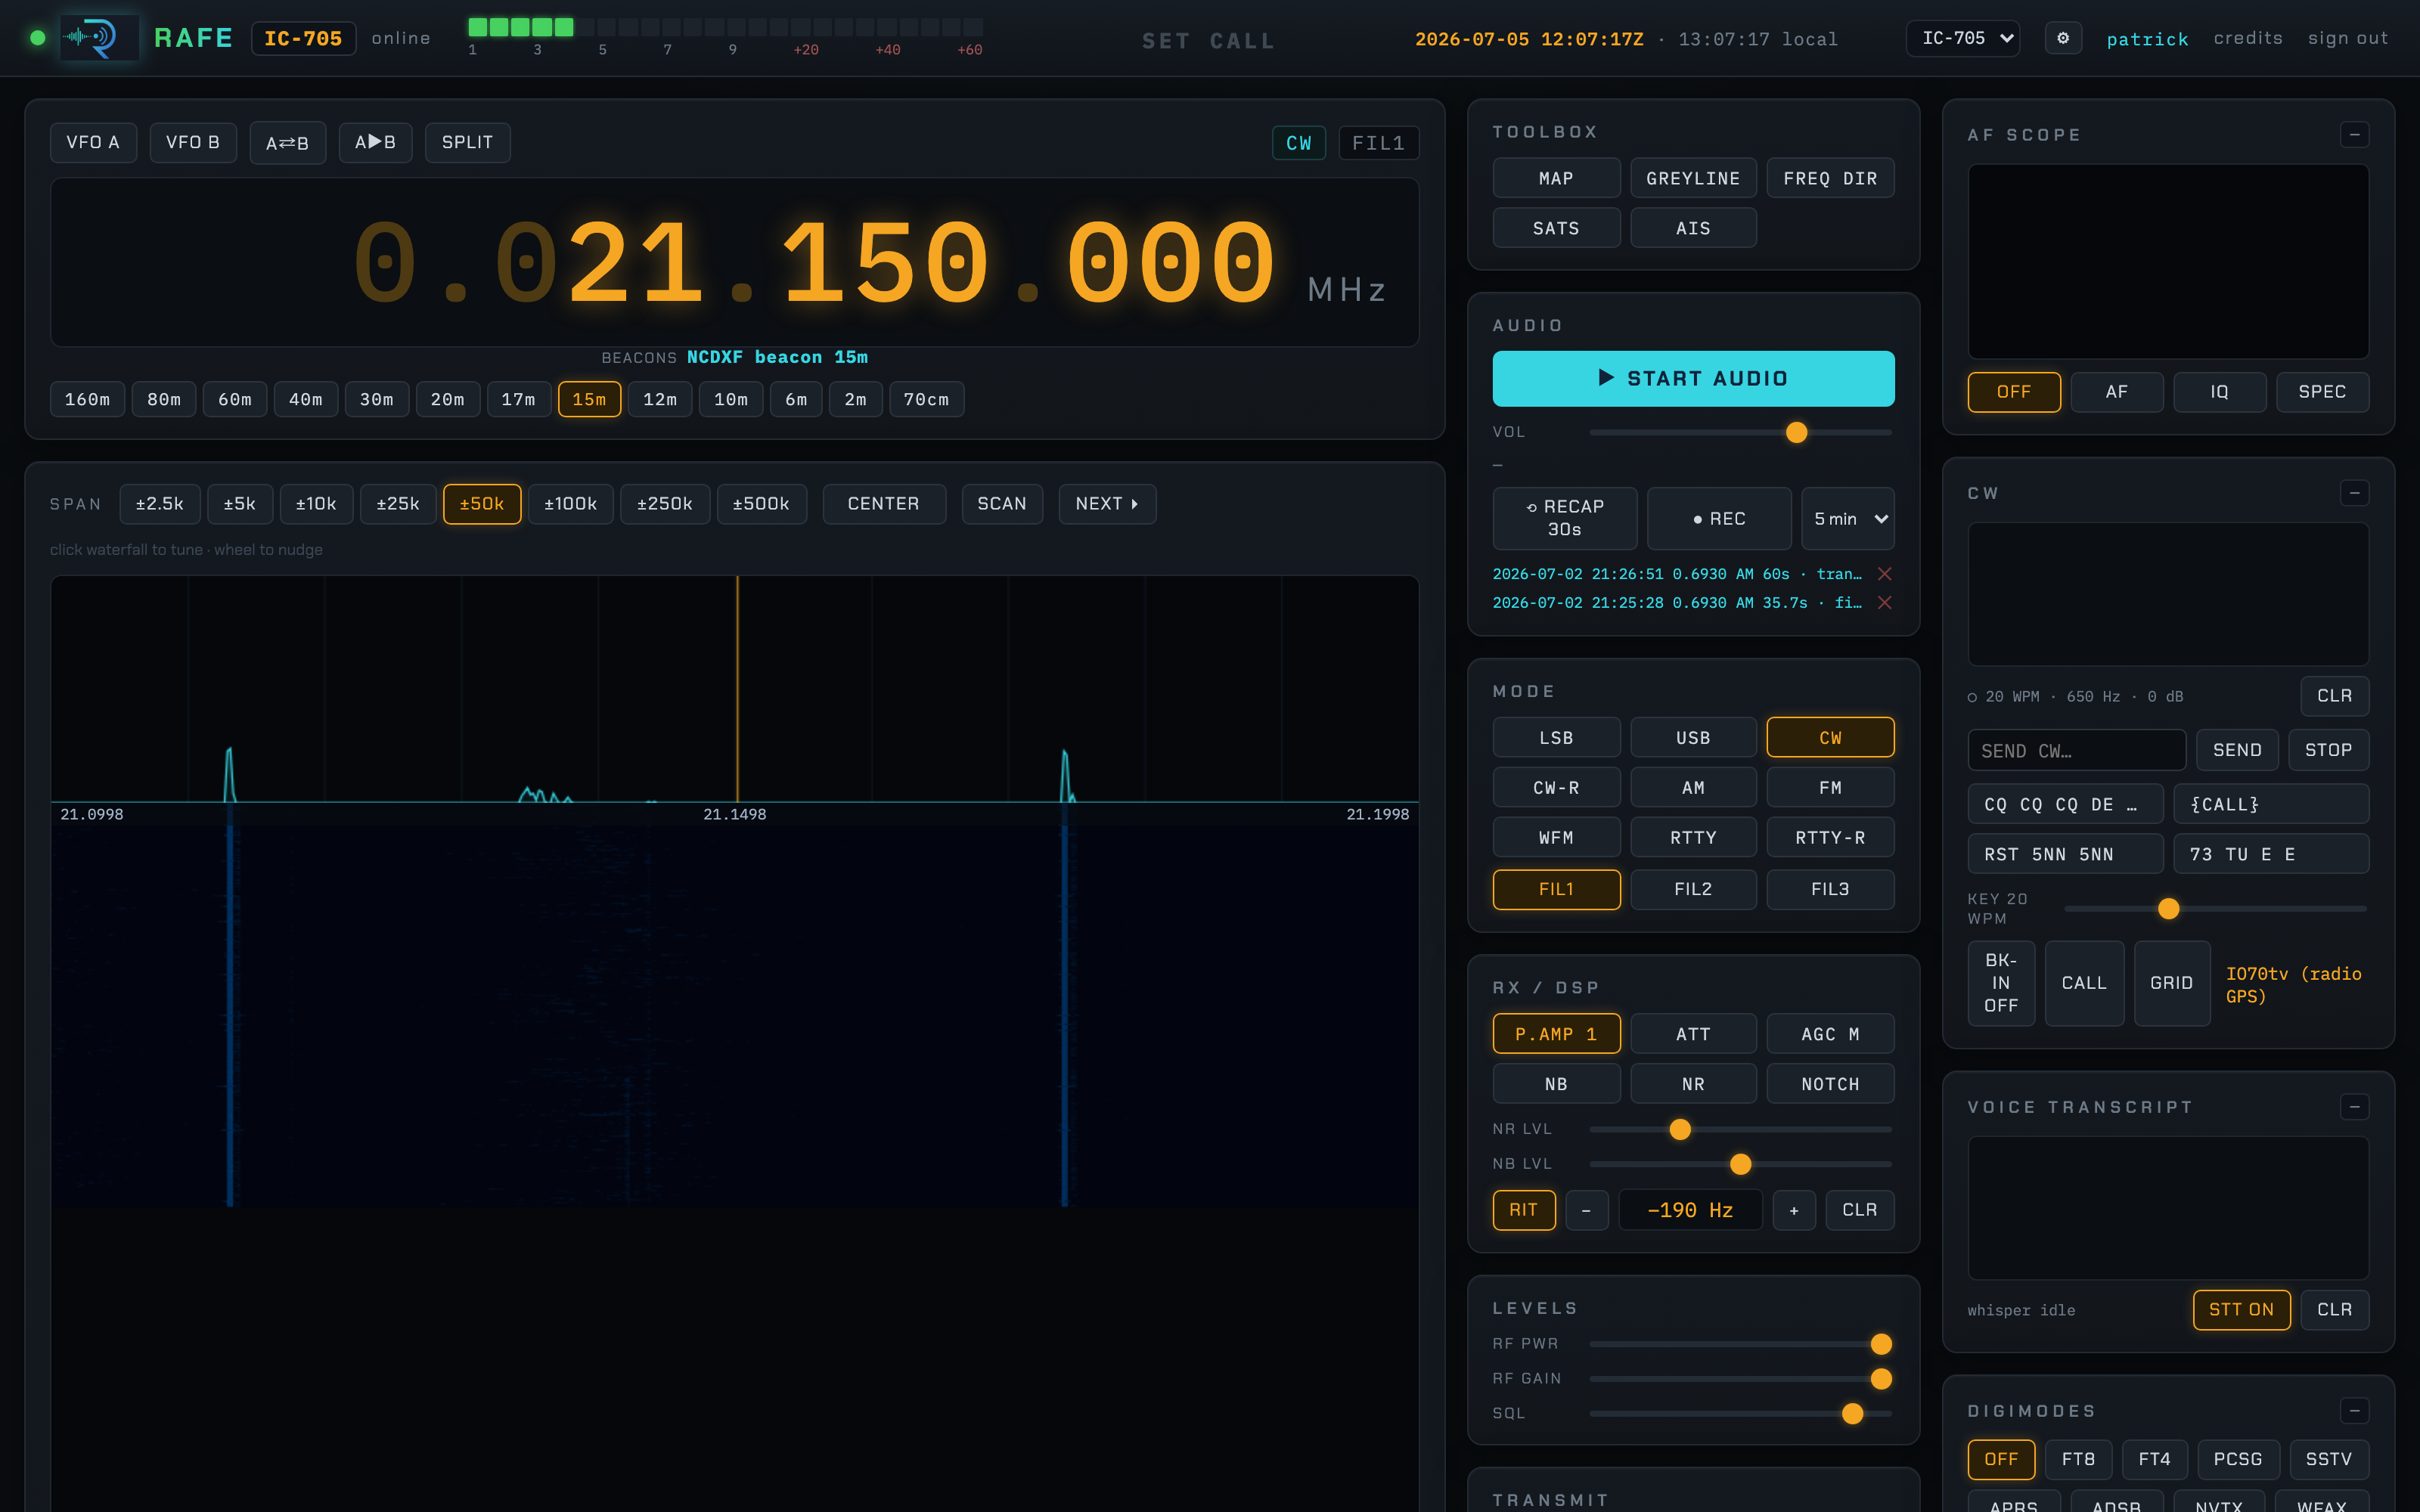The width and height of the screenshot is (2420, 1512).
Task: Decrease RIT offset with minus button
Action: (x=1586, y=1210)
